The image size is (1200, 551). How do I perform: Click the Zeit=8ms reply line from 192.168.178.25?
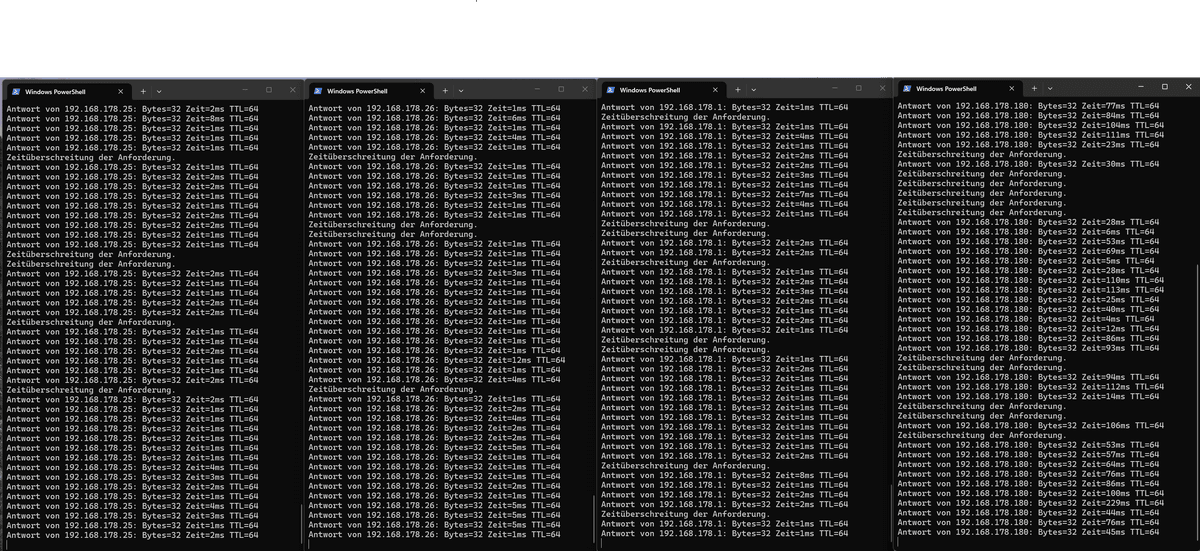(132, 119)
